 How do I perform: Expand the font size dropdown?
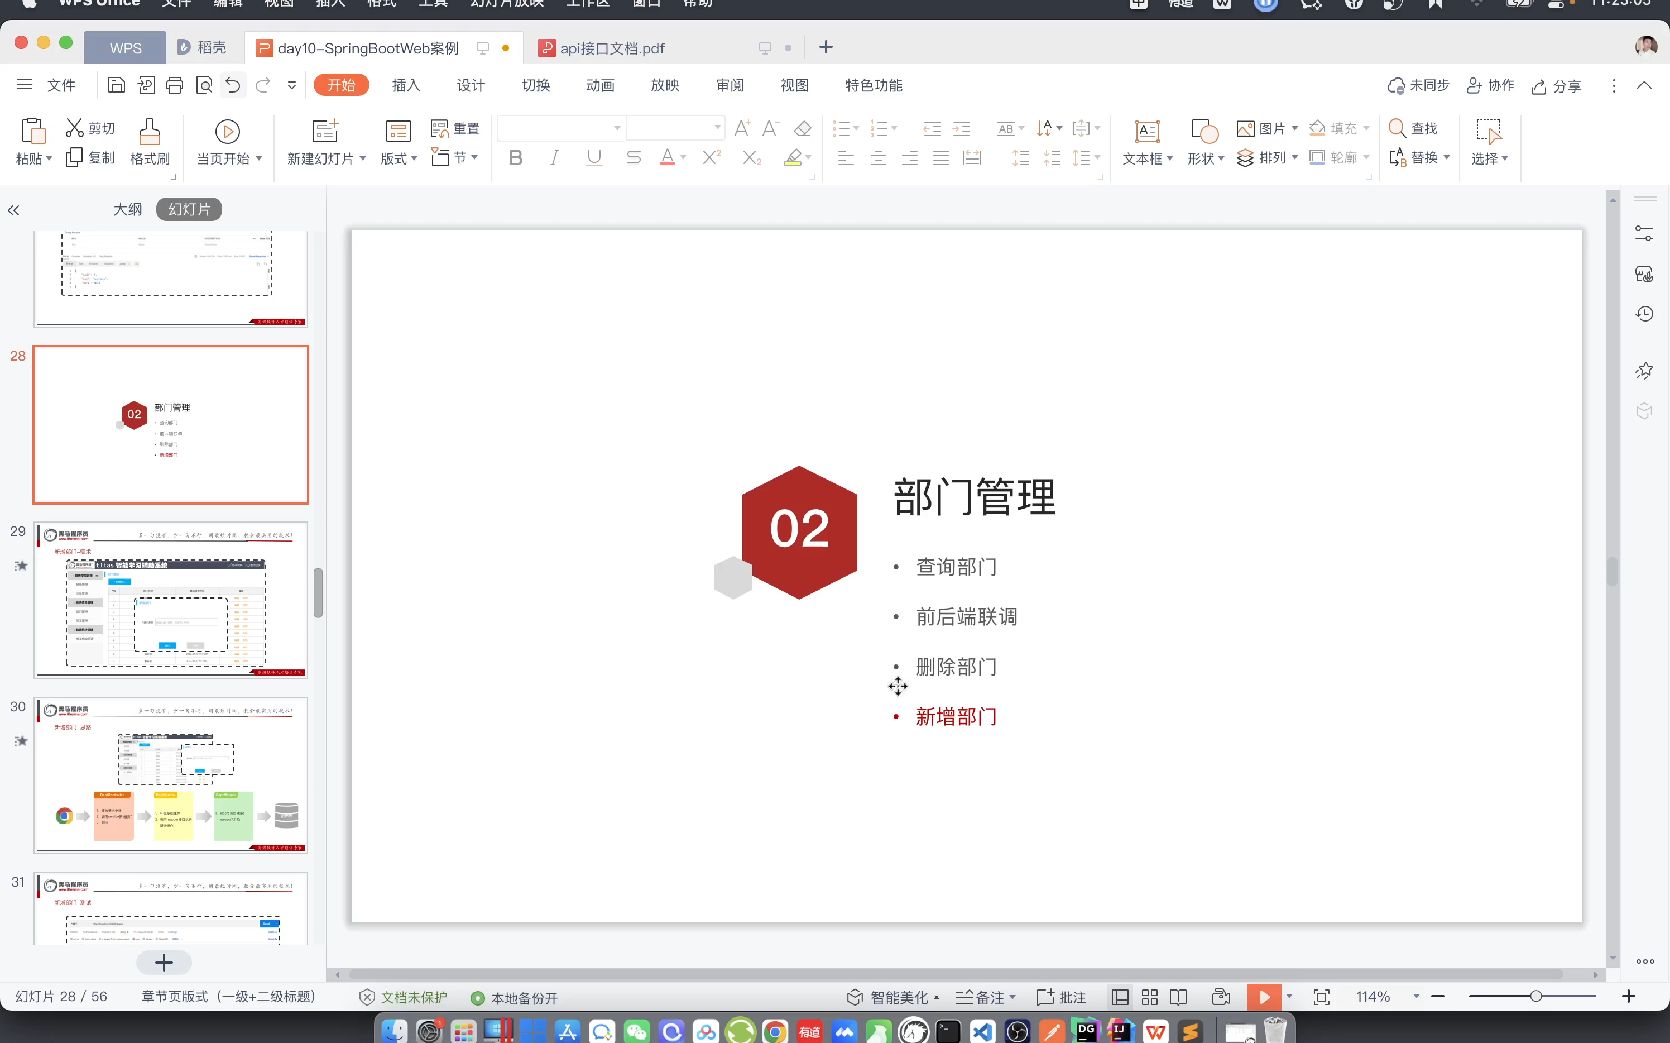click(x=717, y=128)
